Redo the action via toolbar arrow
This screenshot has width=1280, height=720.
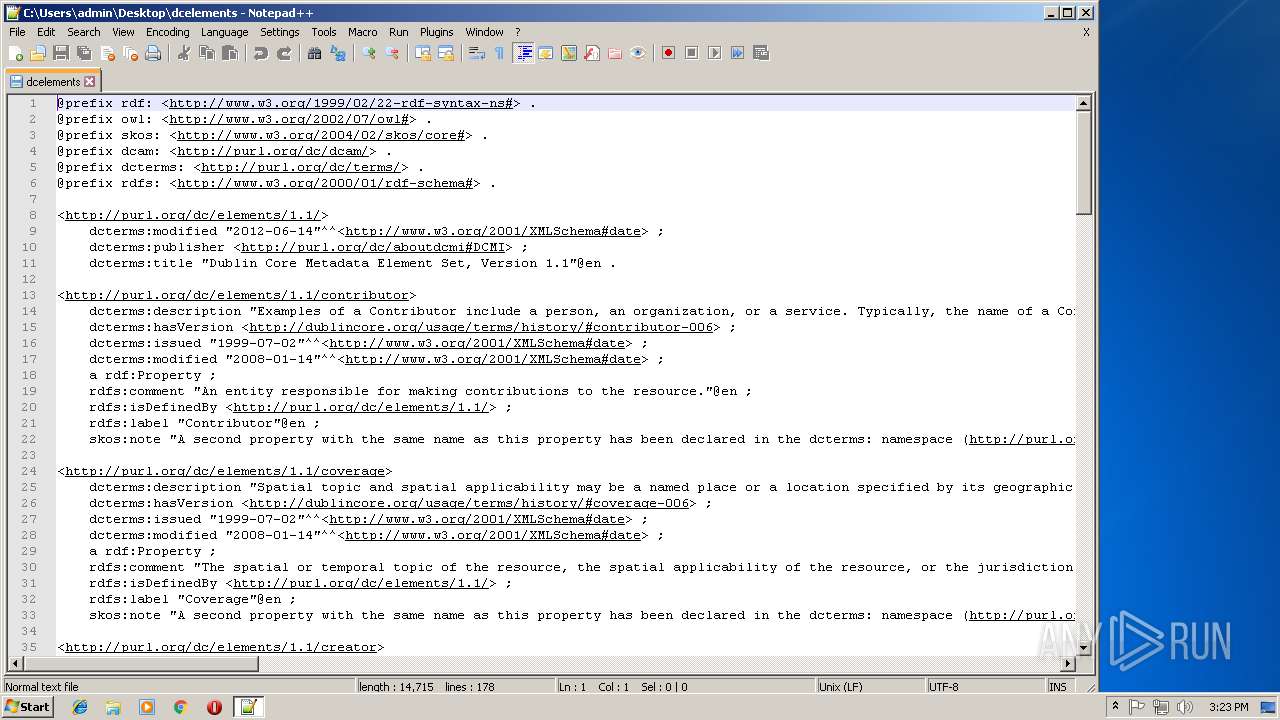284,53
